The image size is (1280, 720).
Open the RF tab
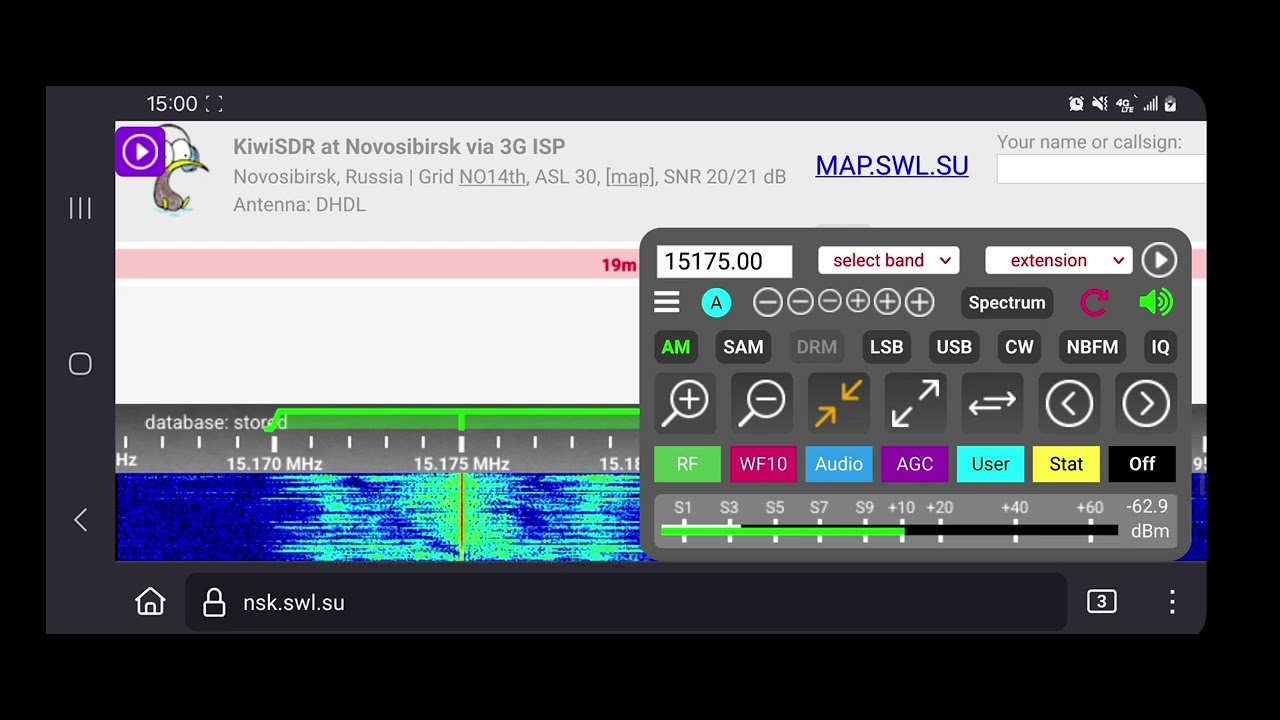click(x=687, y=464)
